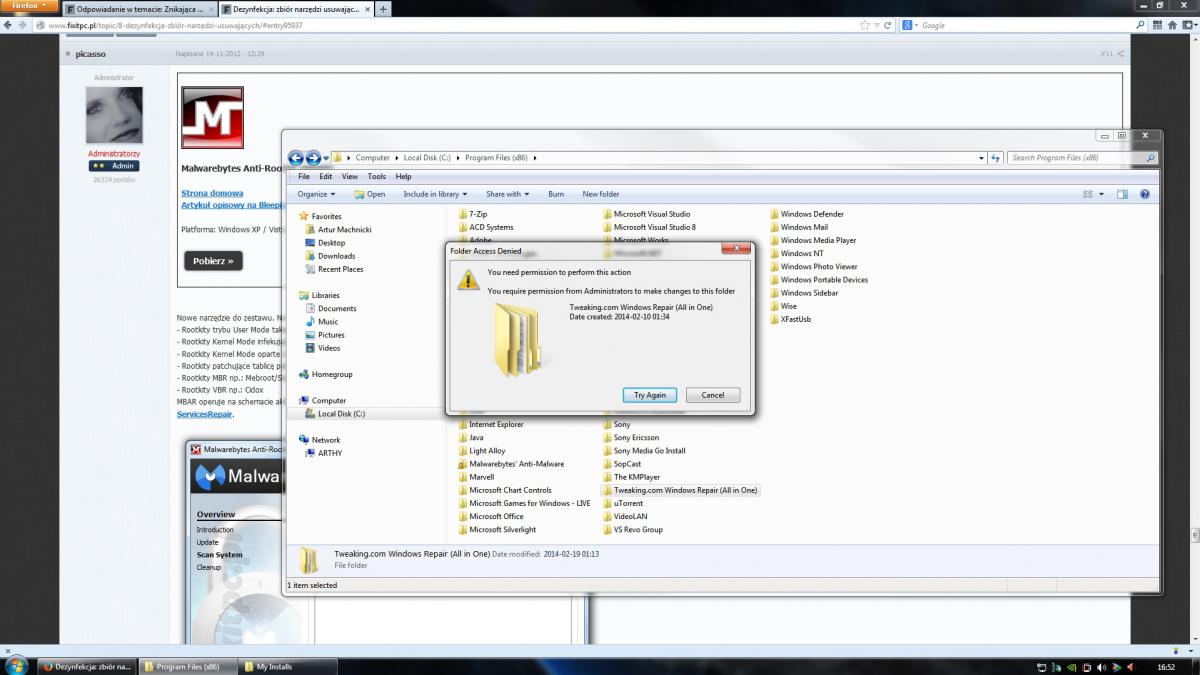Open Pictures library
The width and height of the screenshot is (1200, 675).
point(331,335)
